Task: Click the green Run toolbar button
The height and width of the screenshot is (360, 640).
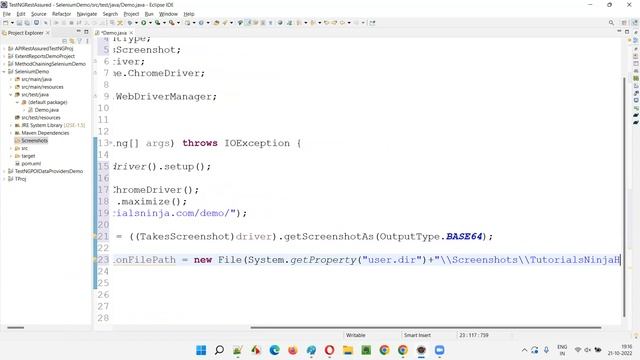Action: 144,23
